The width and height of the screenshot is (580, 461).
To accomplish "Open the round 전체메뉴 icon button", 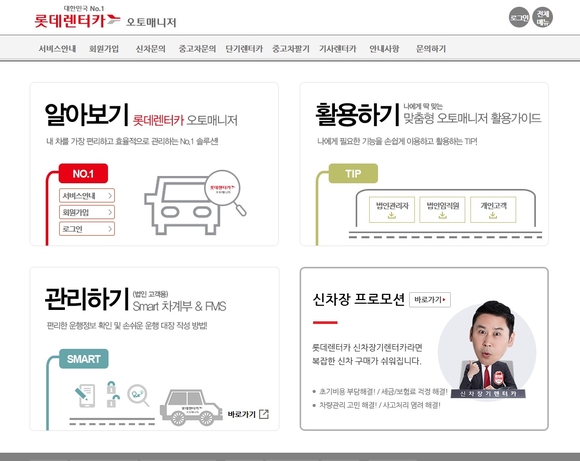I will (x=543, y=17).
